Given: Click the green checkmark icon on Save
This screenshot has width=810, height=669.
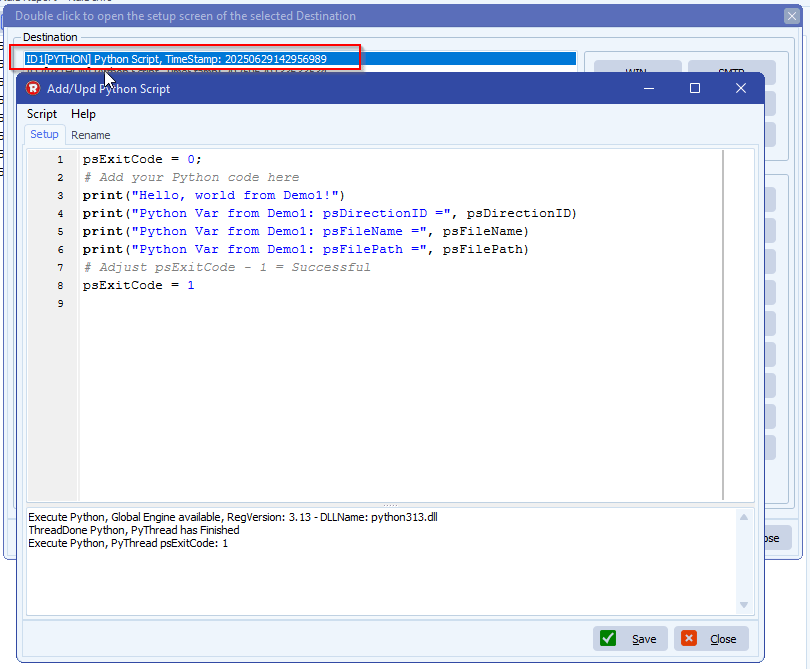Looking at the screenshot, I should 608,639.
